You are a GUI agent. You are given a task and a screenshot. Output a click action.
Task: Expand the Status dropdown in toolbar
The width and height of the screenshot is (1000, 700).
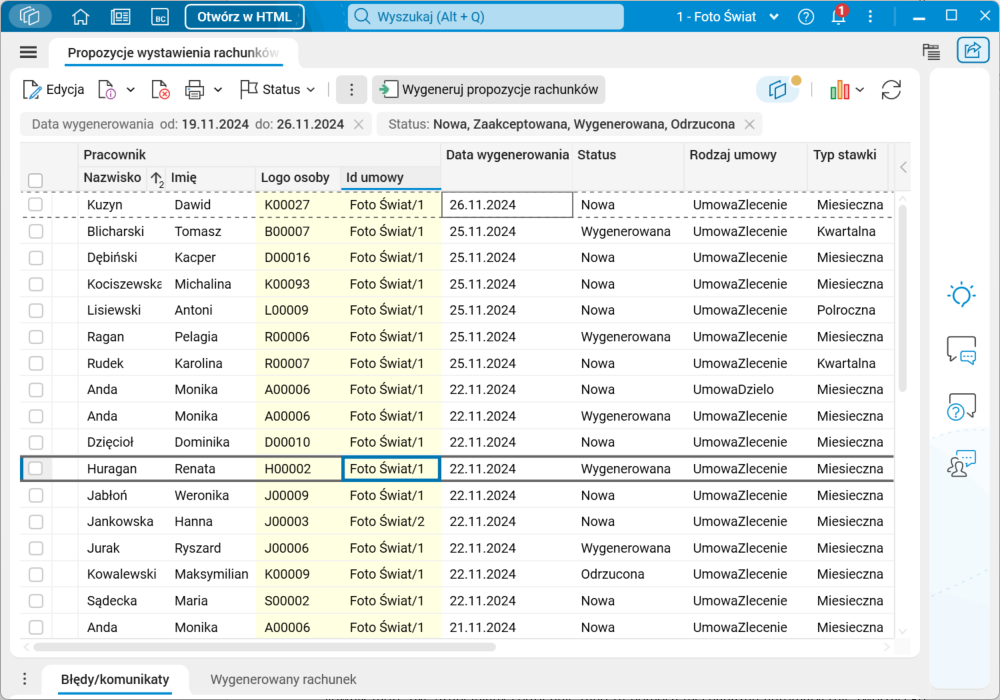coord(278,90)
